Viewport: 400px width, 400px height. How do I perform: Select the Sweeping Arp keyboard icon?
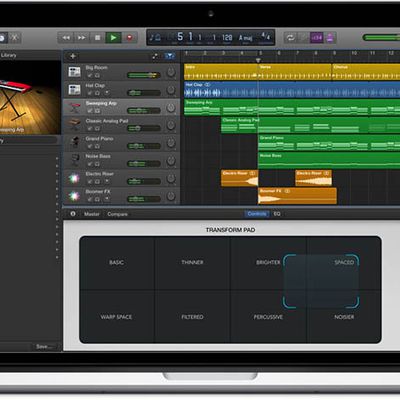click(x=74, y=107)
